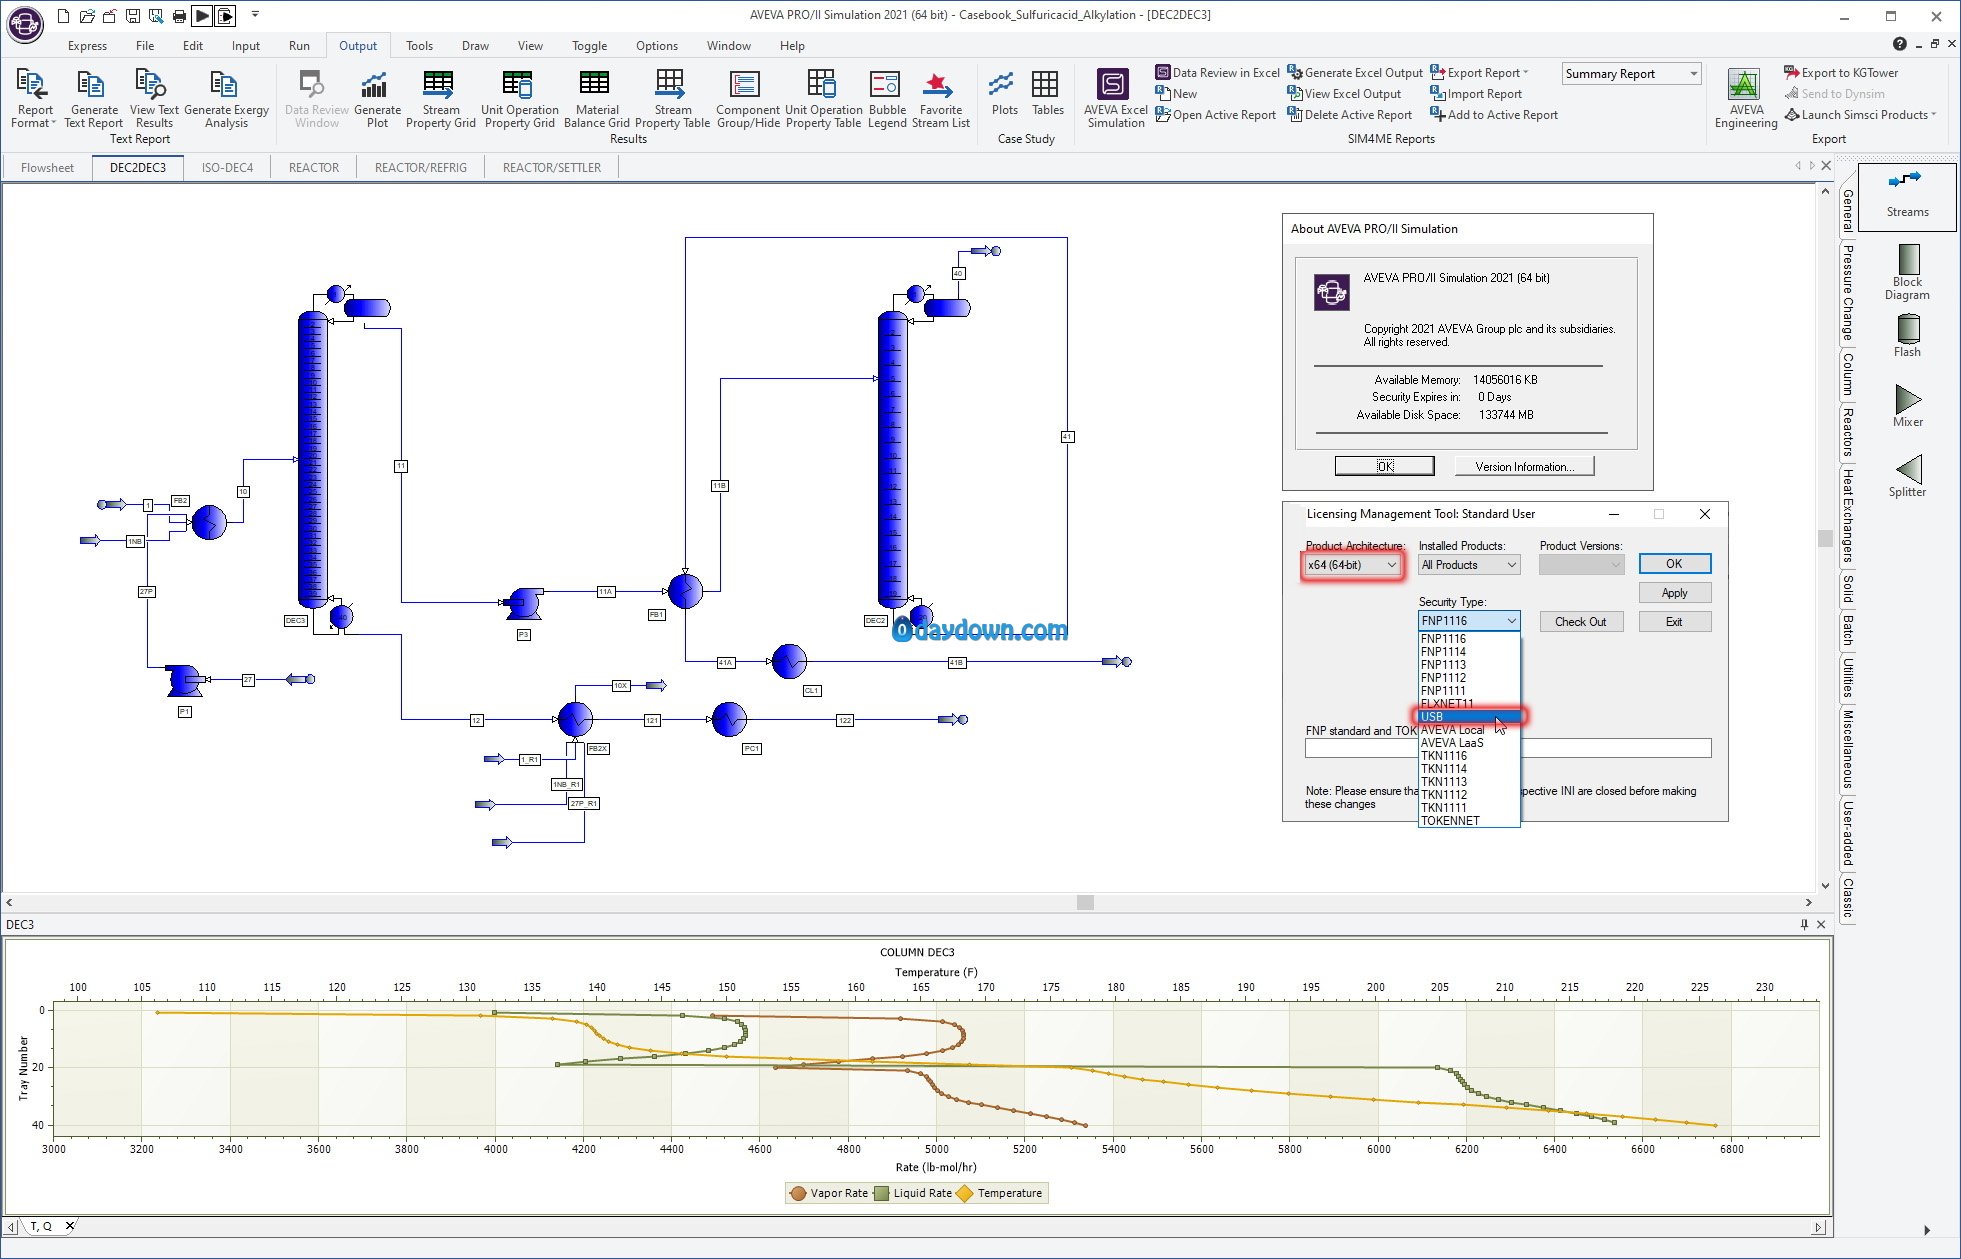
Task: Click the flowsheet vertical scrollbar thumb
Action: pos(1825,537)
